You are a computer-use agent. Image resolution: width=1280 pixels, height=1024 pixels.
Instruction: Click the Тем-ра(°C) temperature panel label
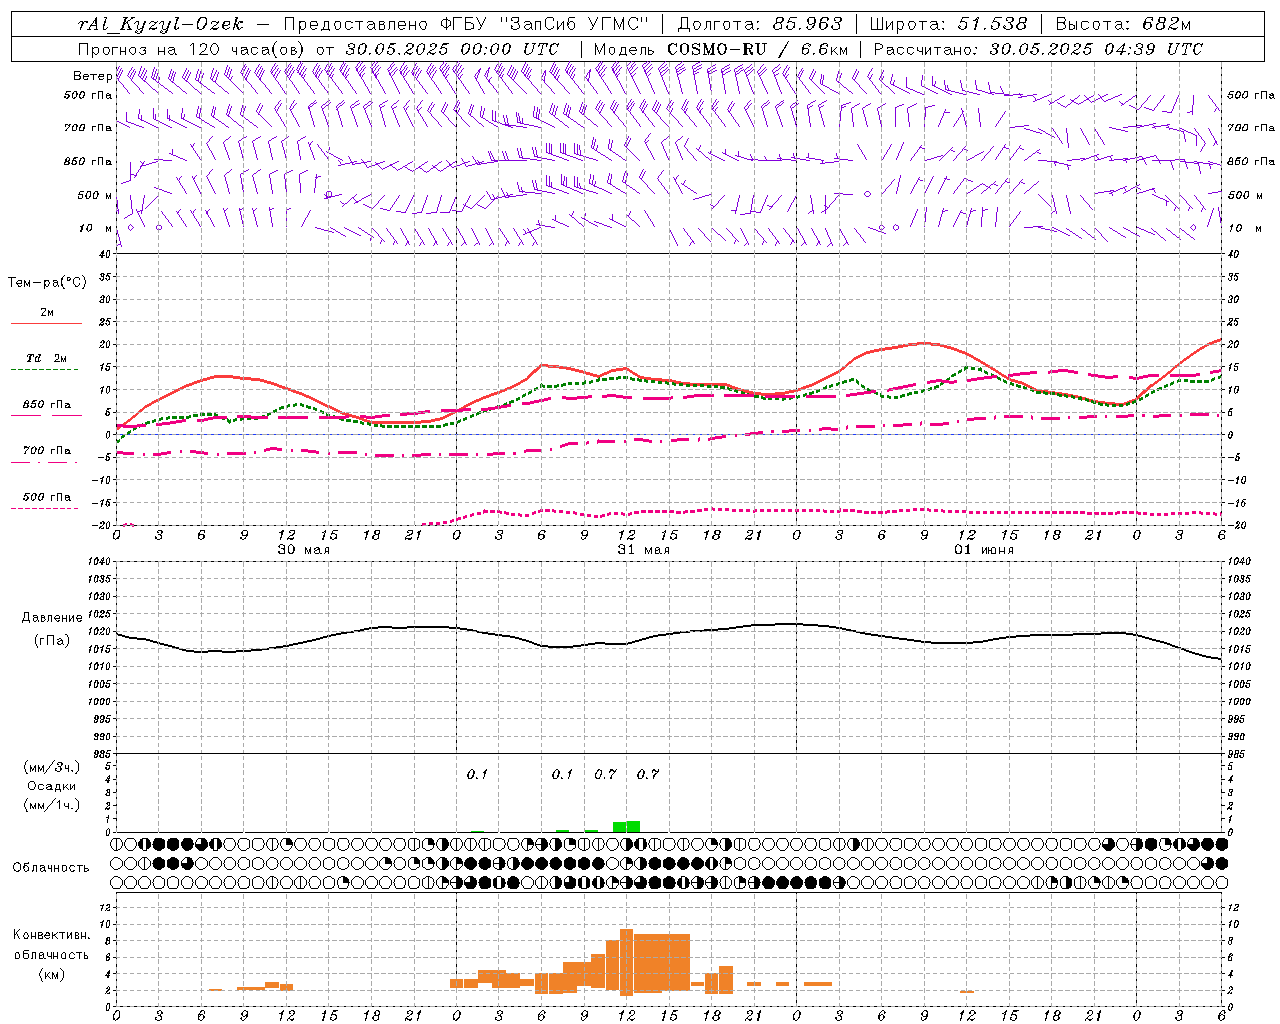[47, 283]
